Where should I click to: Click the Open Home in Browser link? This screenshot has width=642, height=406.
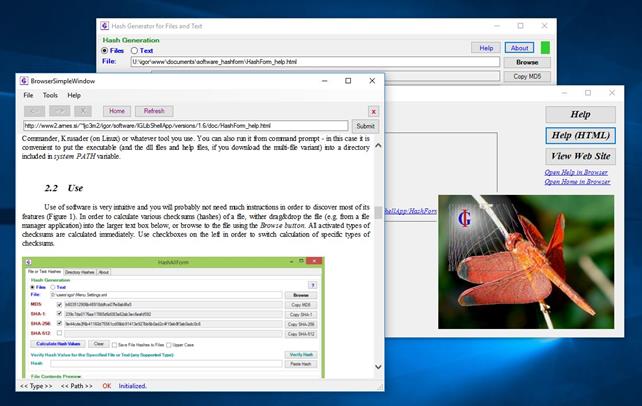coord(577,182)
